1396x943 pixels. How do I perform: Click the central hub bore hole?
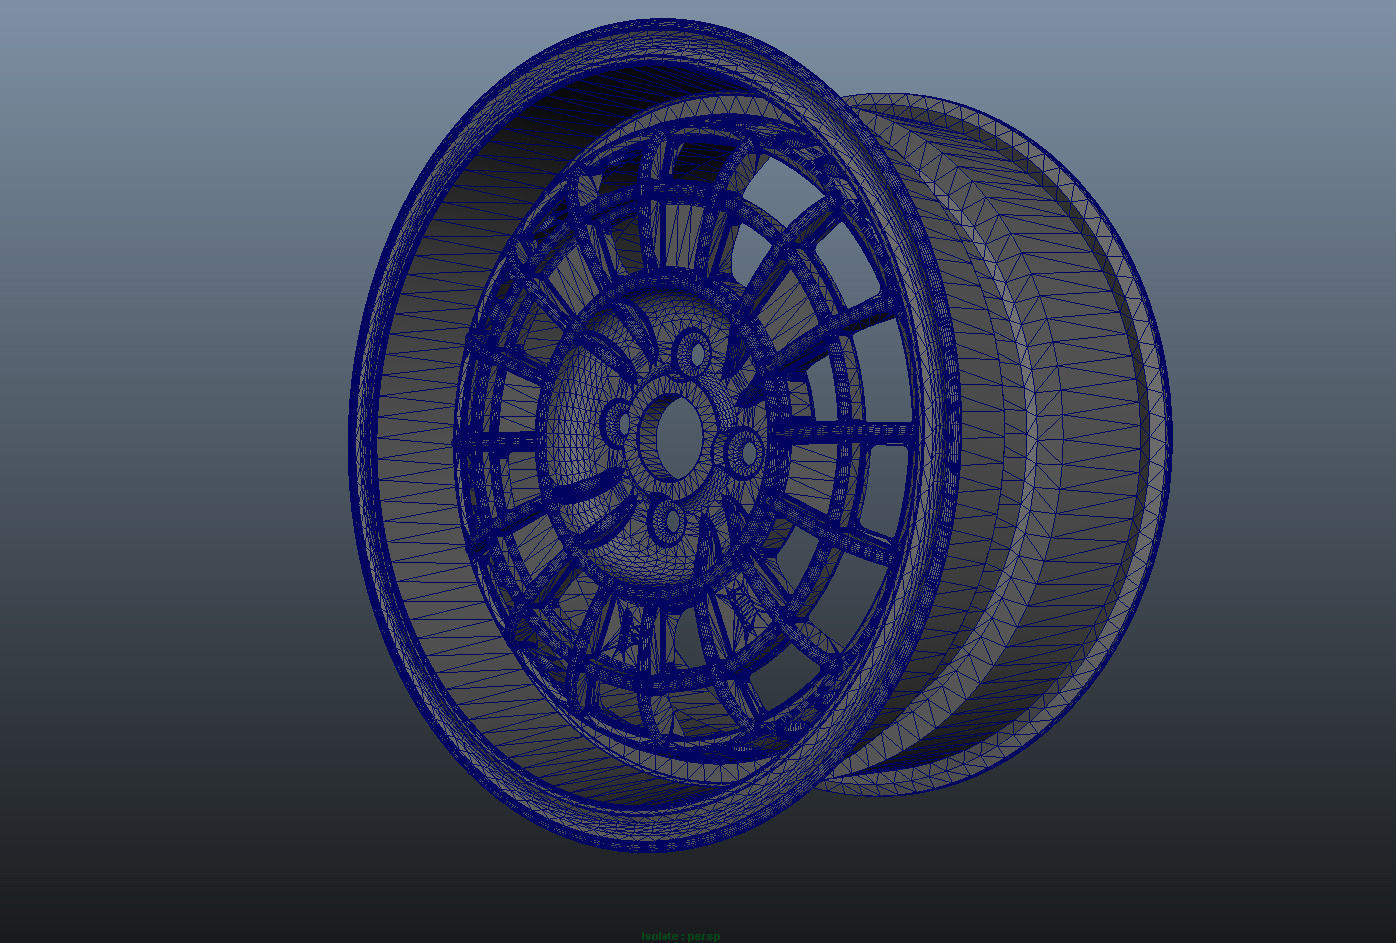(676, 435)
